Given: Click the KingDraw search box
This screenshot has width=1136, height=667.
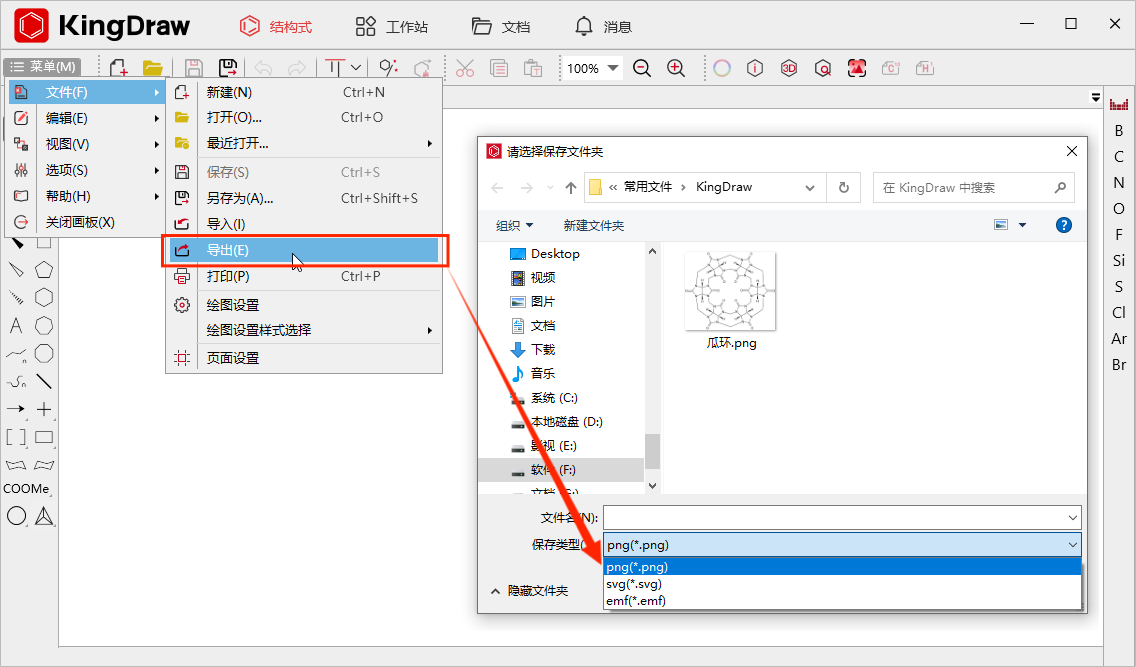Looking at the screenshot, I should pyautogui.click(x=973, y=188).
